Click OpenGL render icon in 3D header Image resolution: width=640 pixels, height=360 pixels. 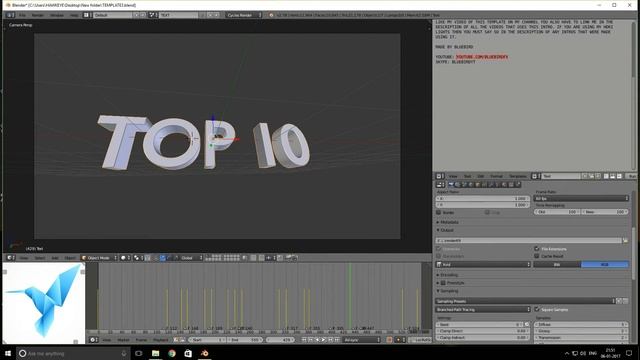click(288, 258)
